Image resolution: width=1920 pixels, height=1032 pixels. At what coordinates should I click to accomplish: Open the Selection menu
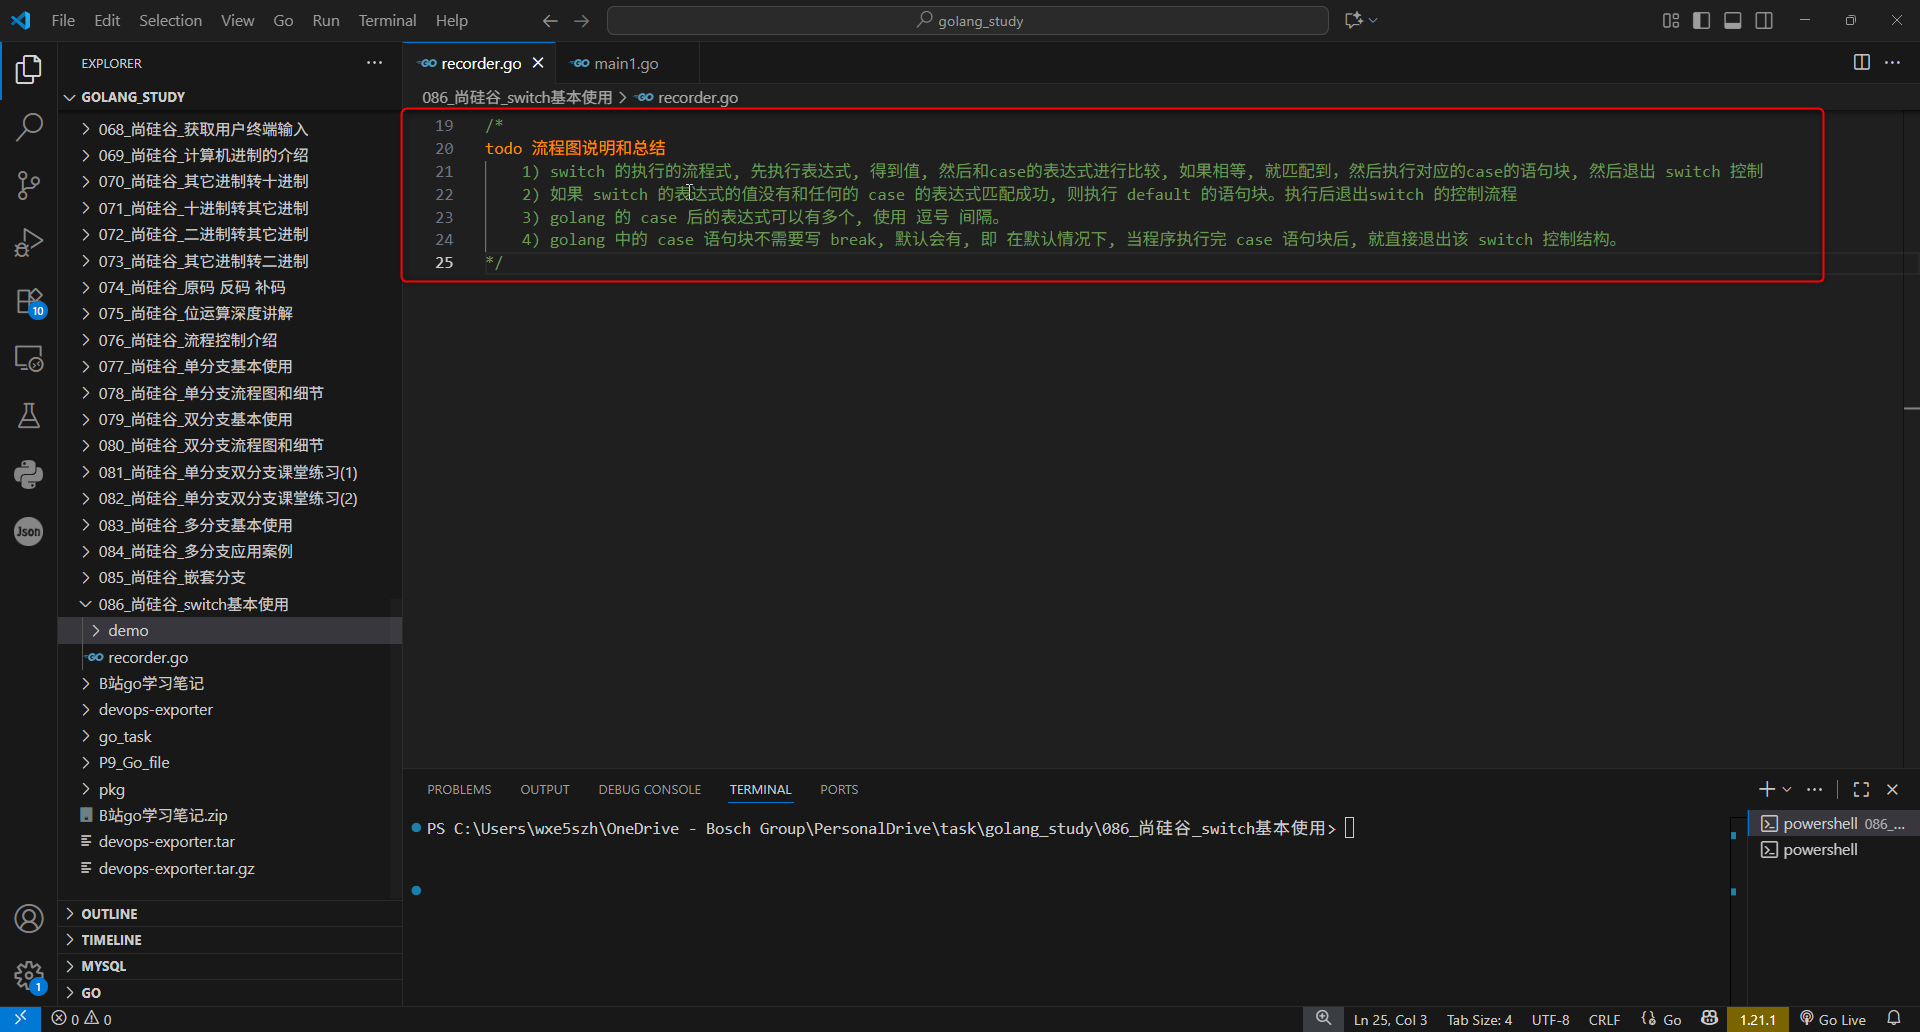coord(170,21)
